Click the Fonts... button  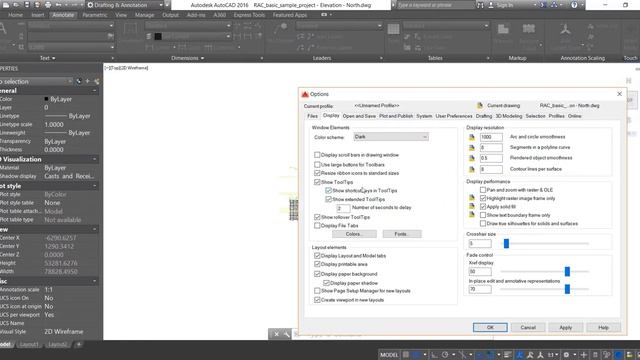402,234
